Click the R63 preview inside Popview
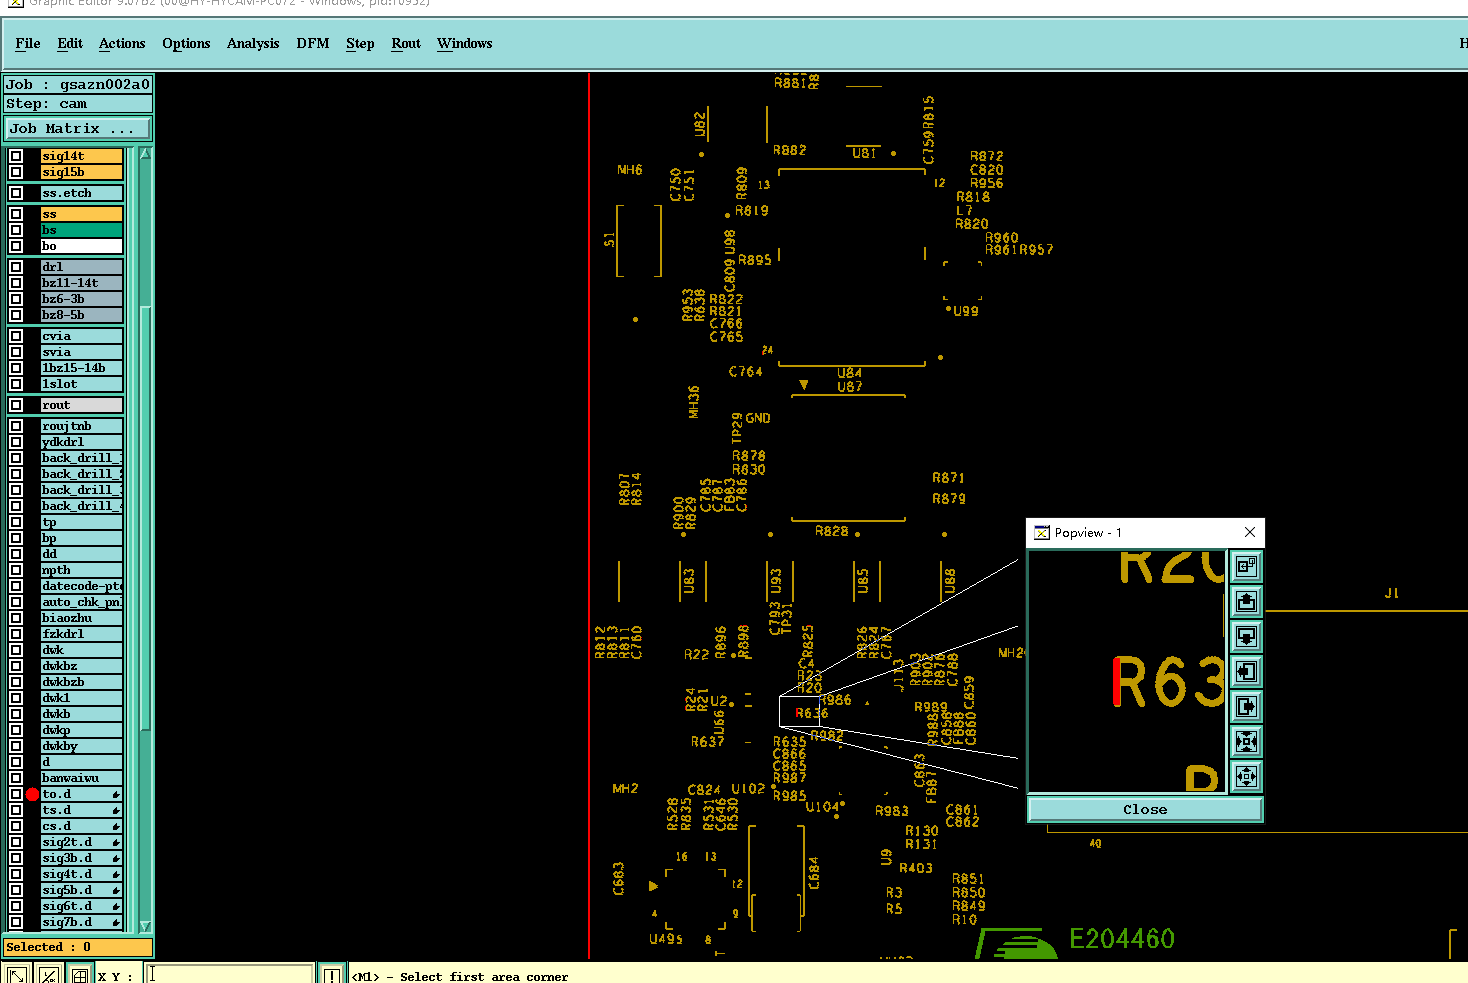 pyautogui.click(x=1168, y=682)
